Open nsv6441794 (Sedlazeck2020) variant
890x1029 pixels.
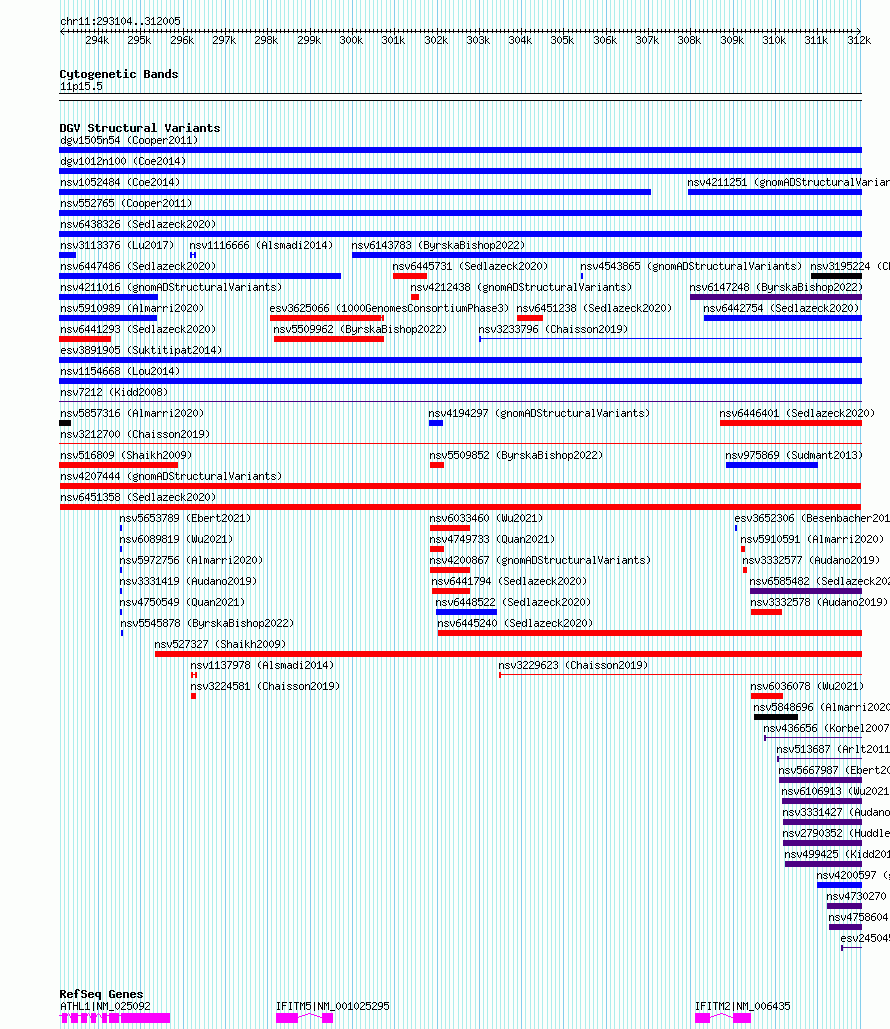pyautogui.click(x=509, y=581)
